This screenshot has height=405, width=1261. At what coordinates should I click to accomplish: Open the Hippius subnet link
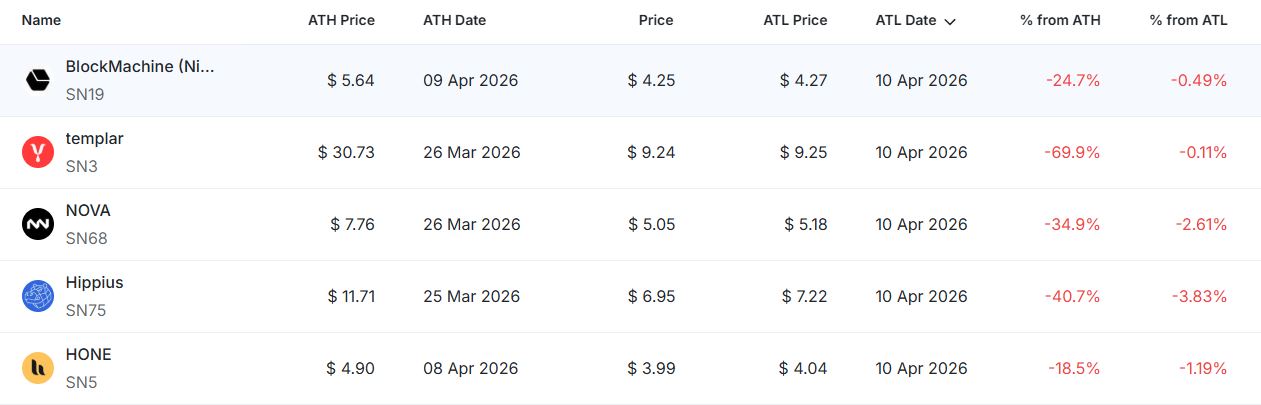point(94,283)
